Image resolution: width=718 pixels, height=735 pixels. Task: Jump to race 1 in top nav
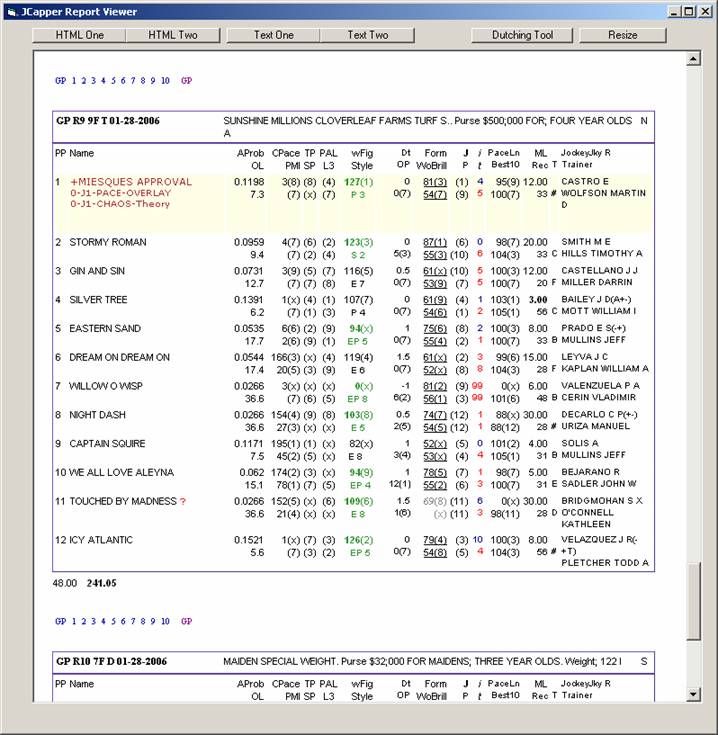click(74, 81)
